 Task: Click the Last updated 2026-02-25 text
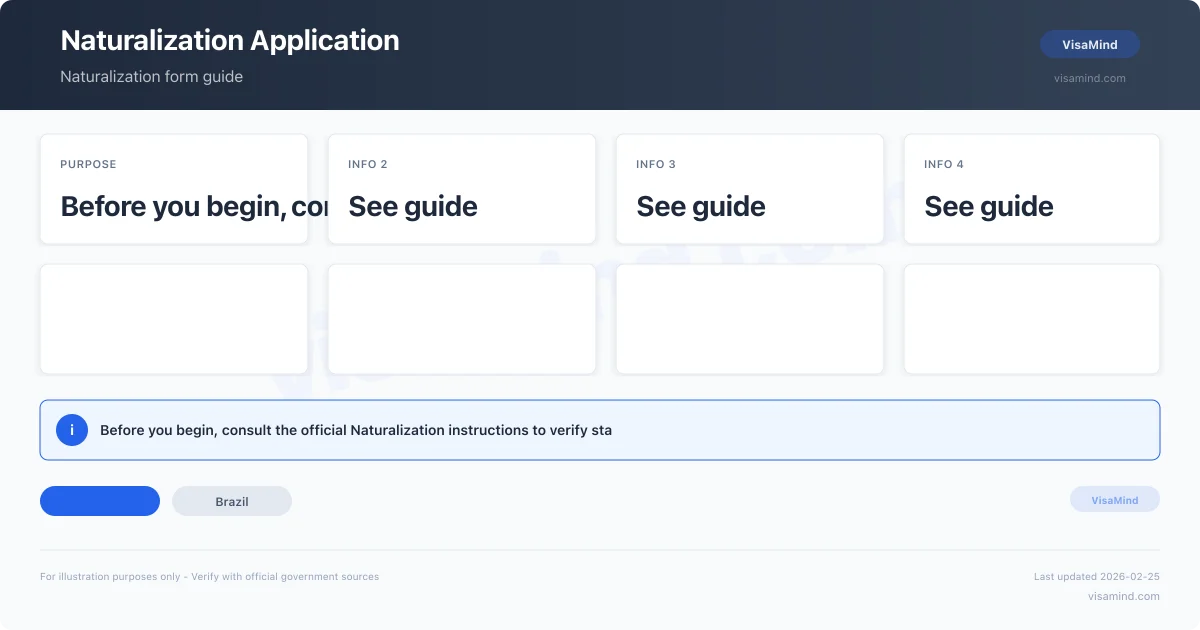click(x=1097, y=577)
